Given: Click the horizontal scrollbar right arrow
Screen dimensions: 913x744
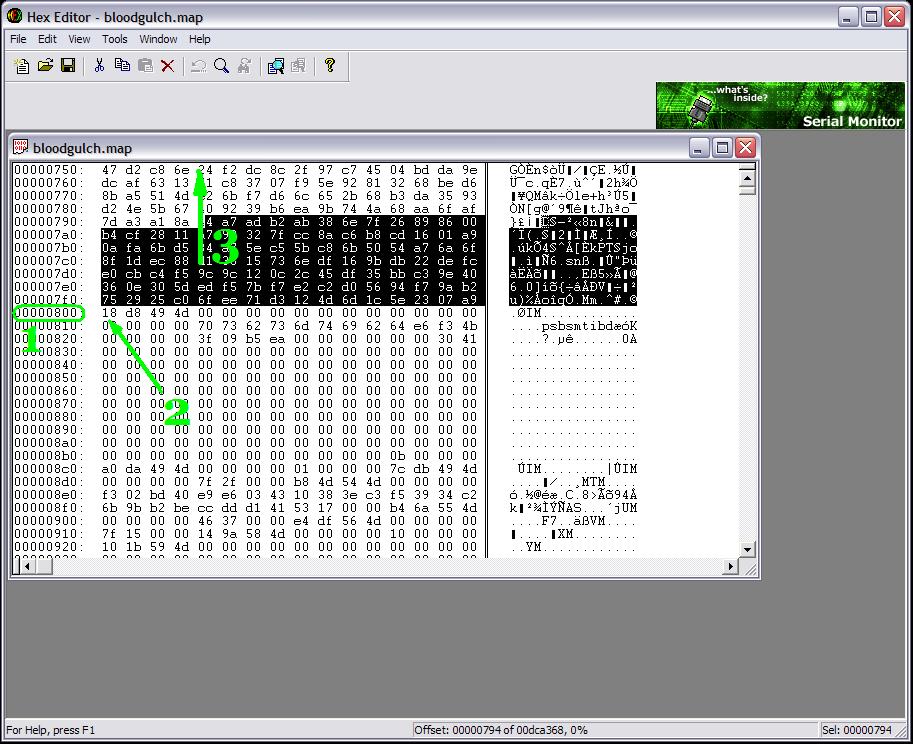Looking at the screenshot, I should pos(730,566).
